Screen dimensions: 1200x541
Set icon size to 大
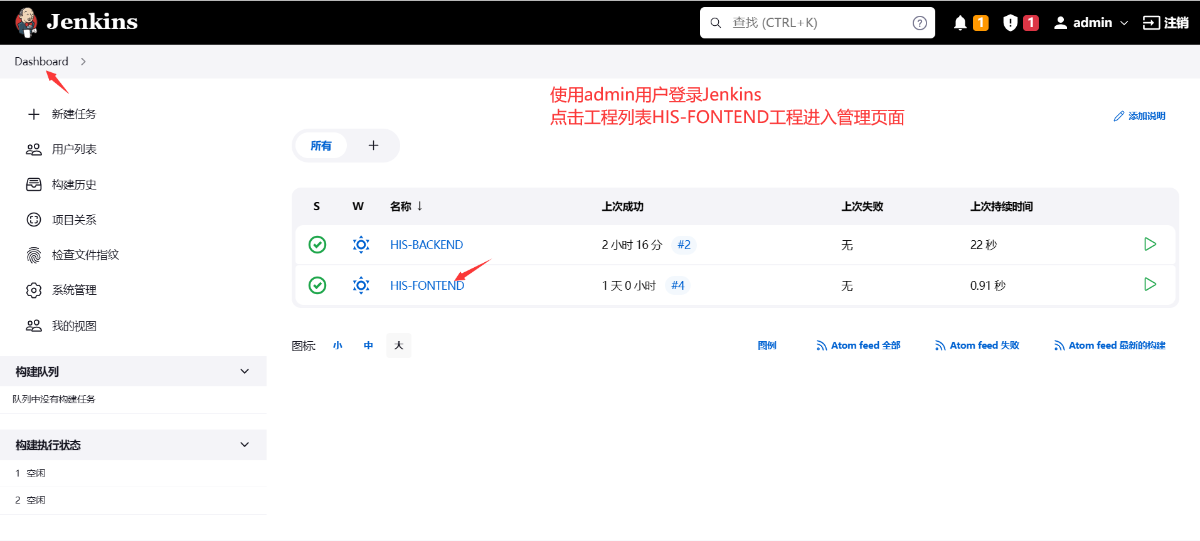point(398,346)
